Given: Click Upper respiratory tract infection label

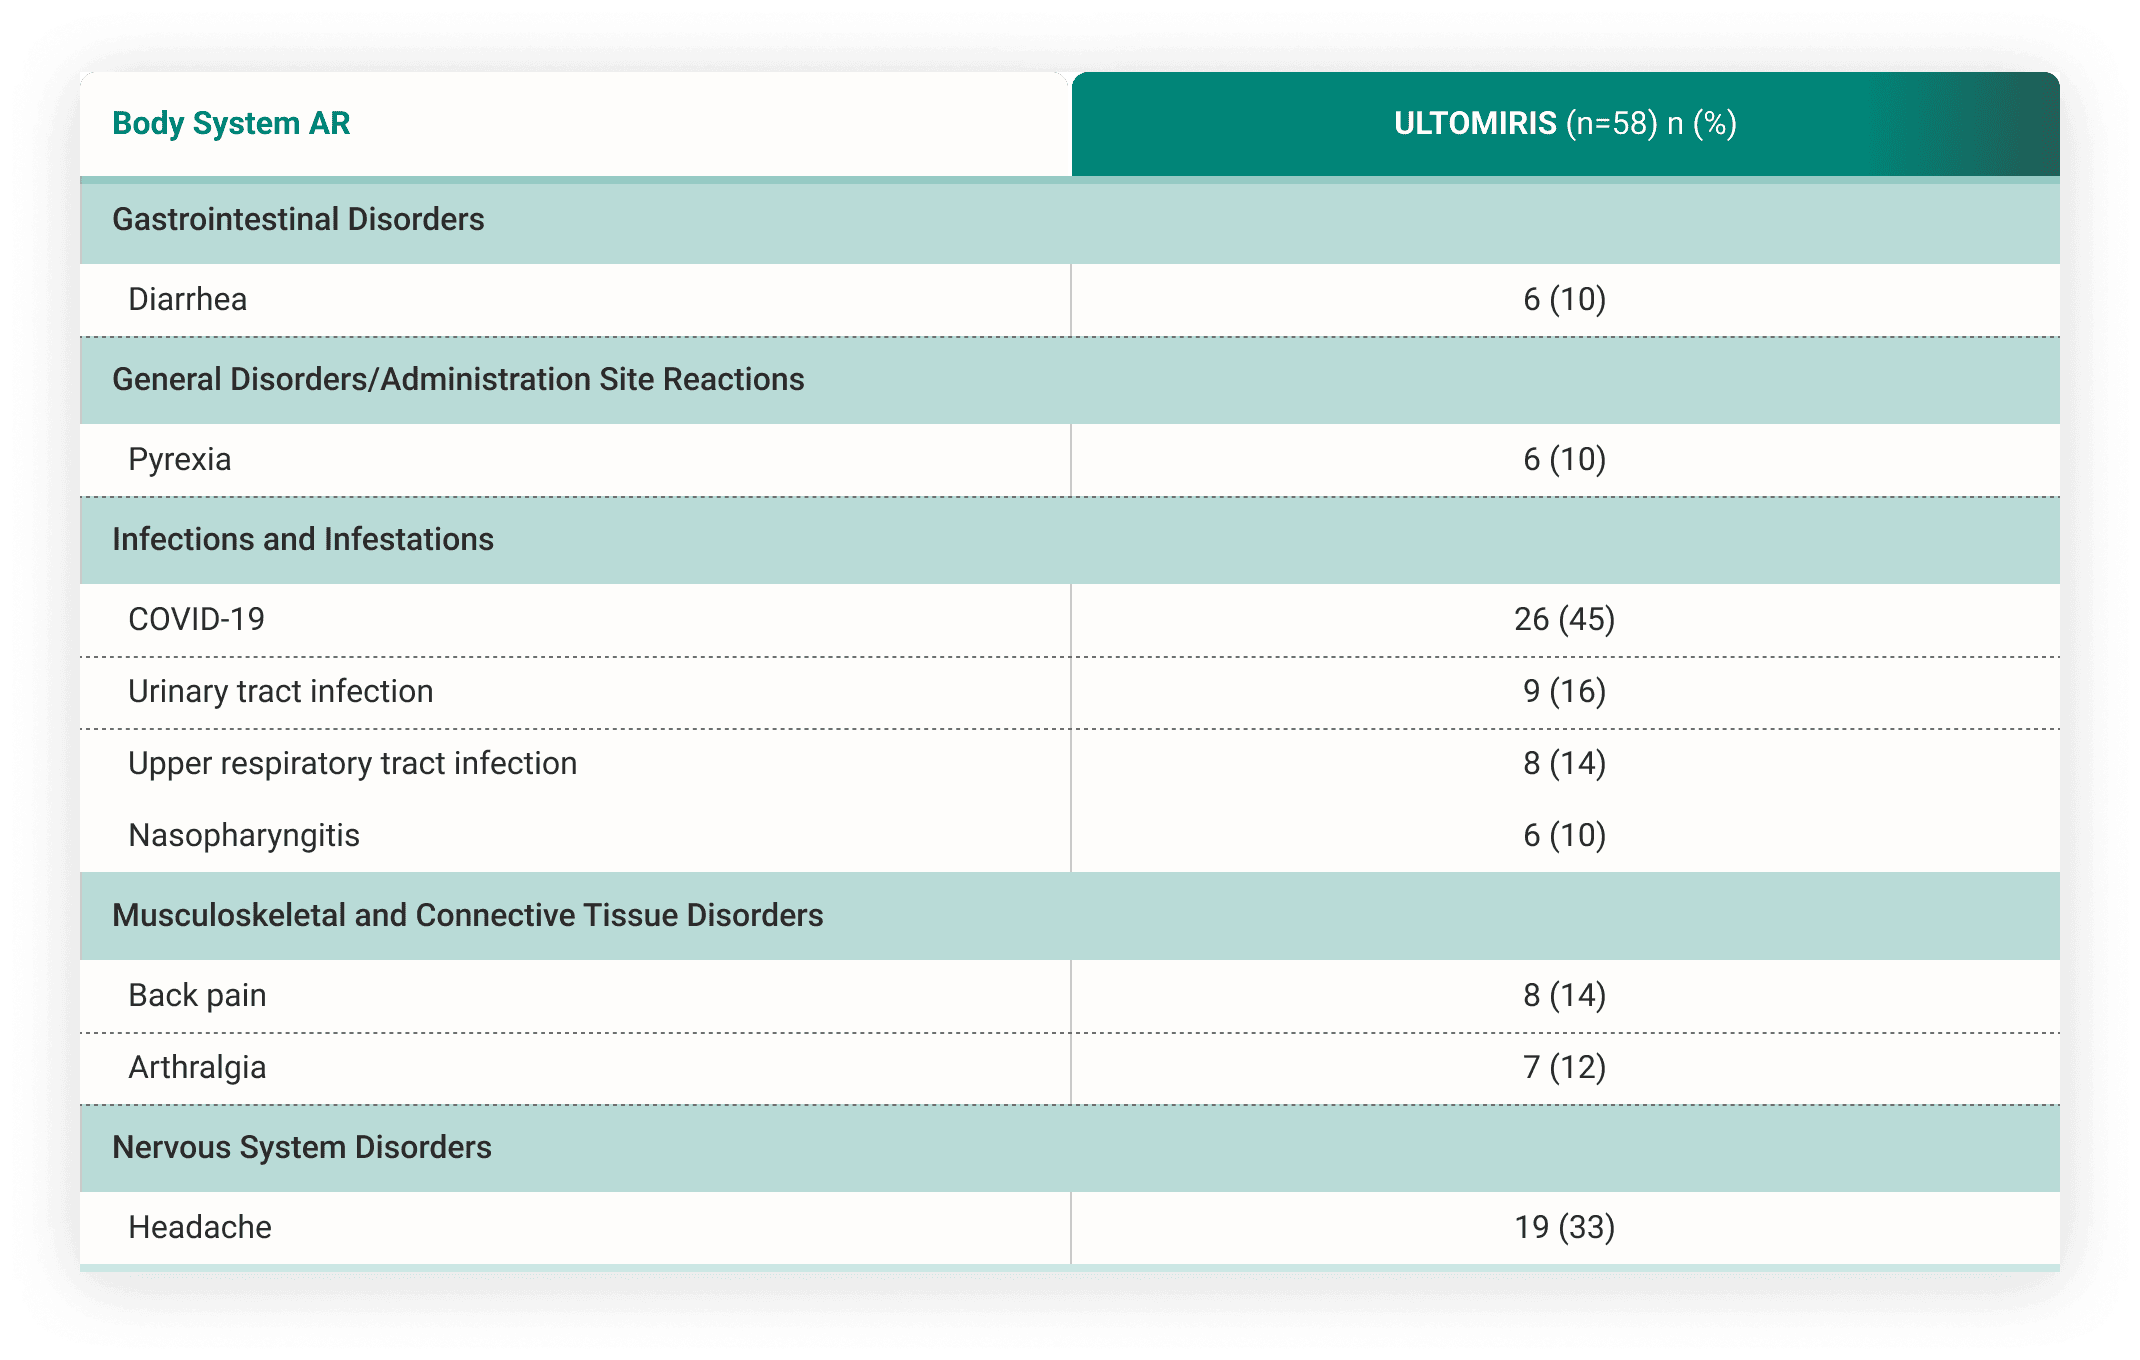Looking at the screenshot, I should coord(353,764).
